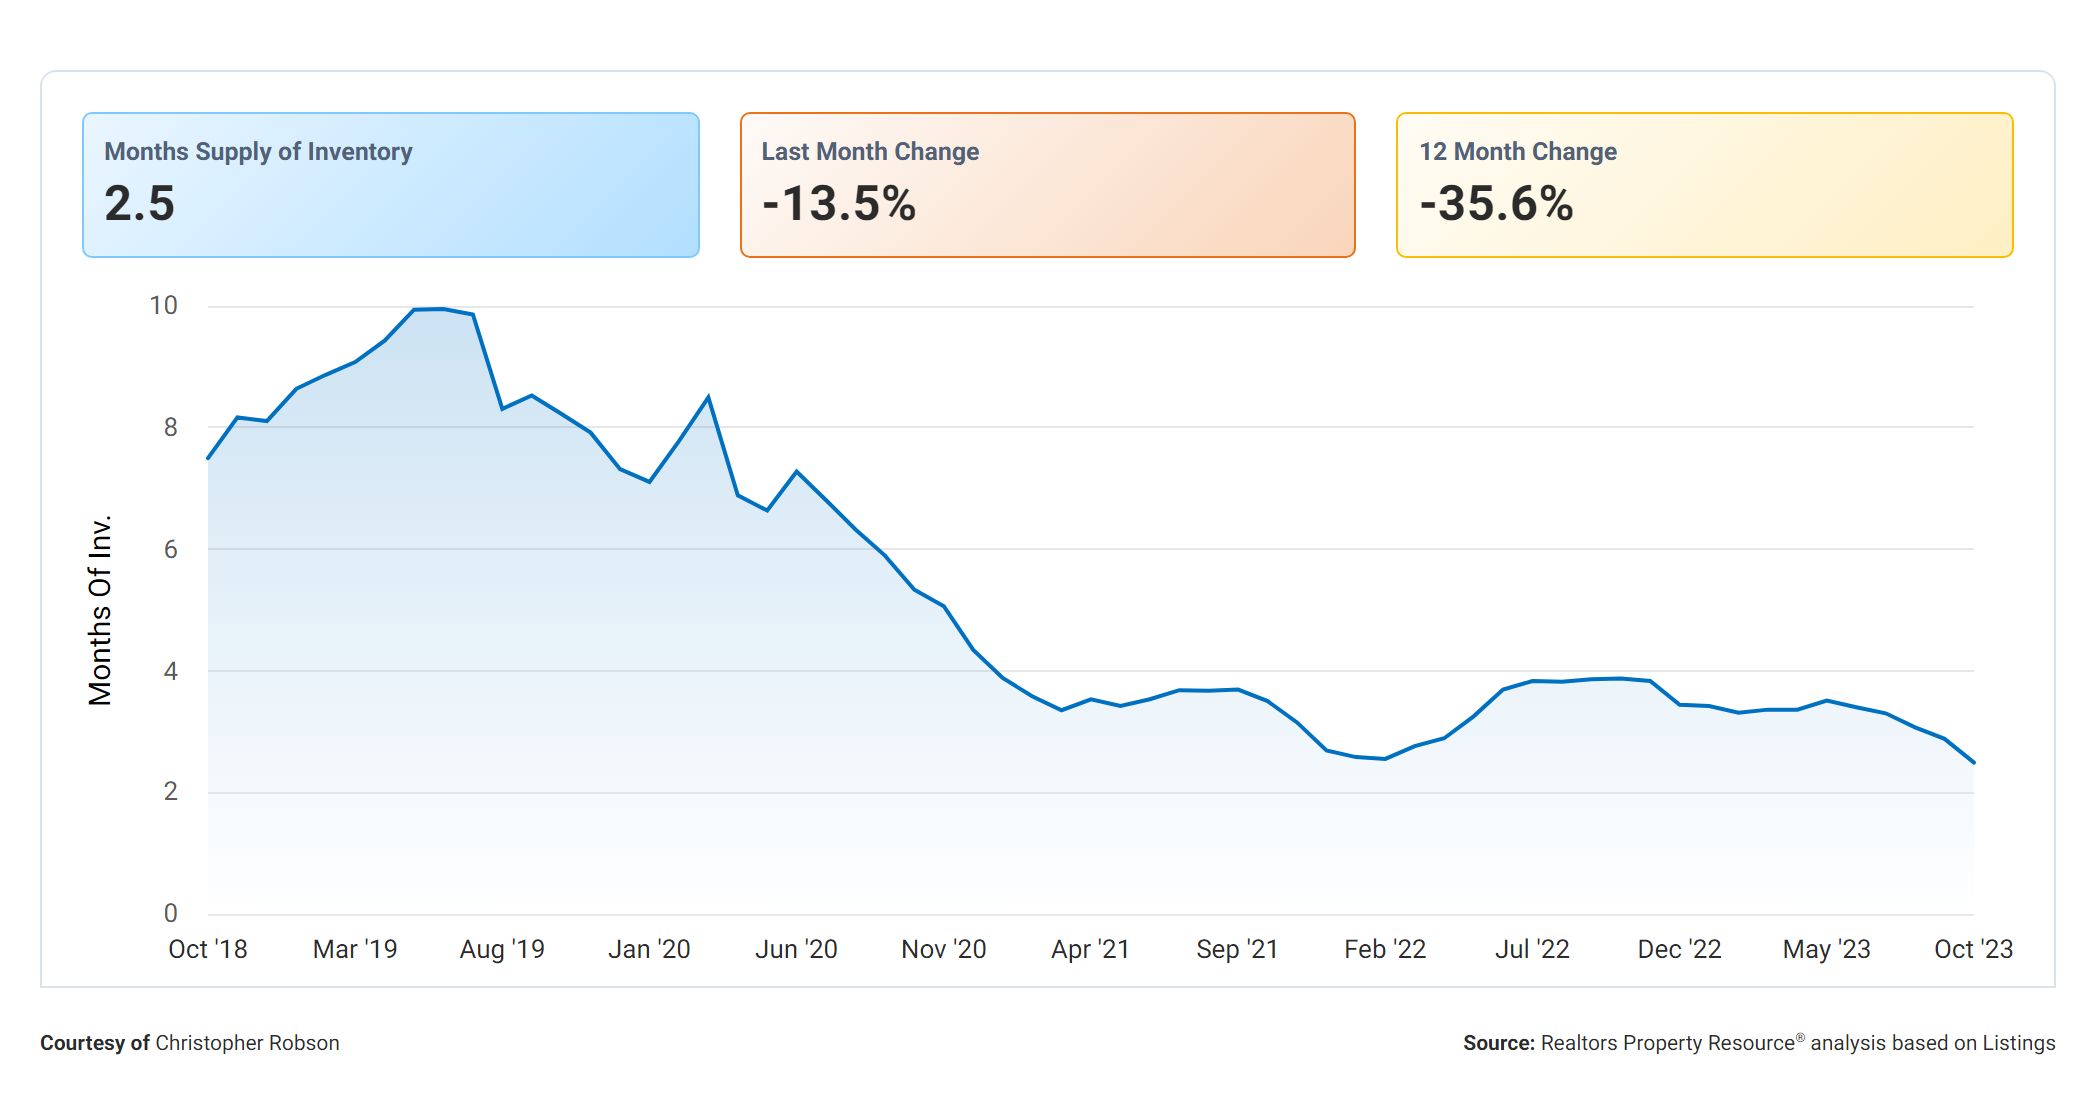Image resolution: width=2096 pixels, height=1100 pixels.
Task: Click the Christopher Robson courtesy text
Action: tap(247, 1043)
